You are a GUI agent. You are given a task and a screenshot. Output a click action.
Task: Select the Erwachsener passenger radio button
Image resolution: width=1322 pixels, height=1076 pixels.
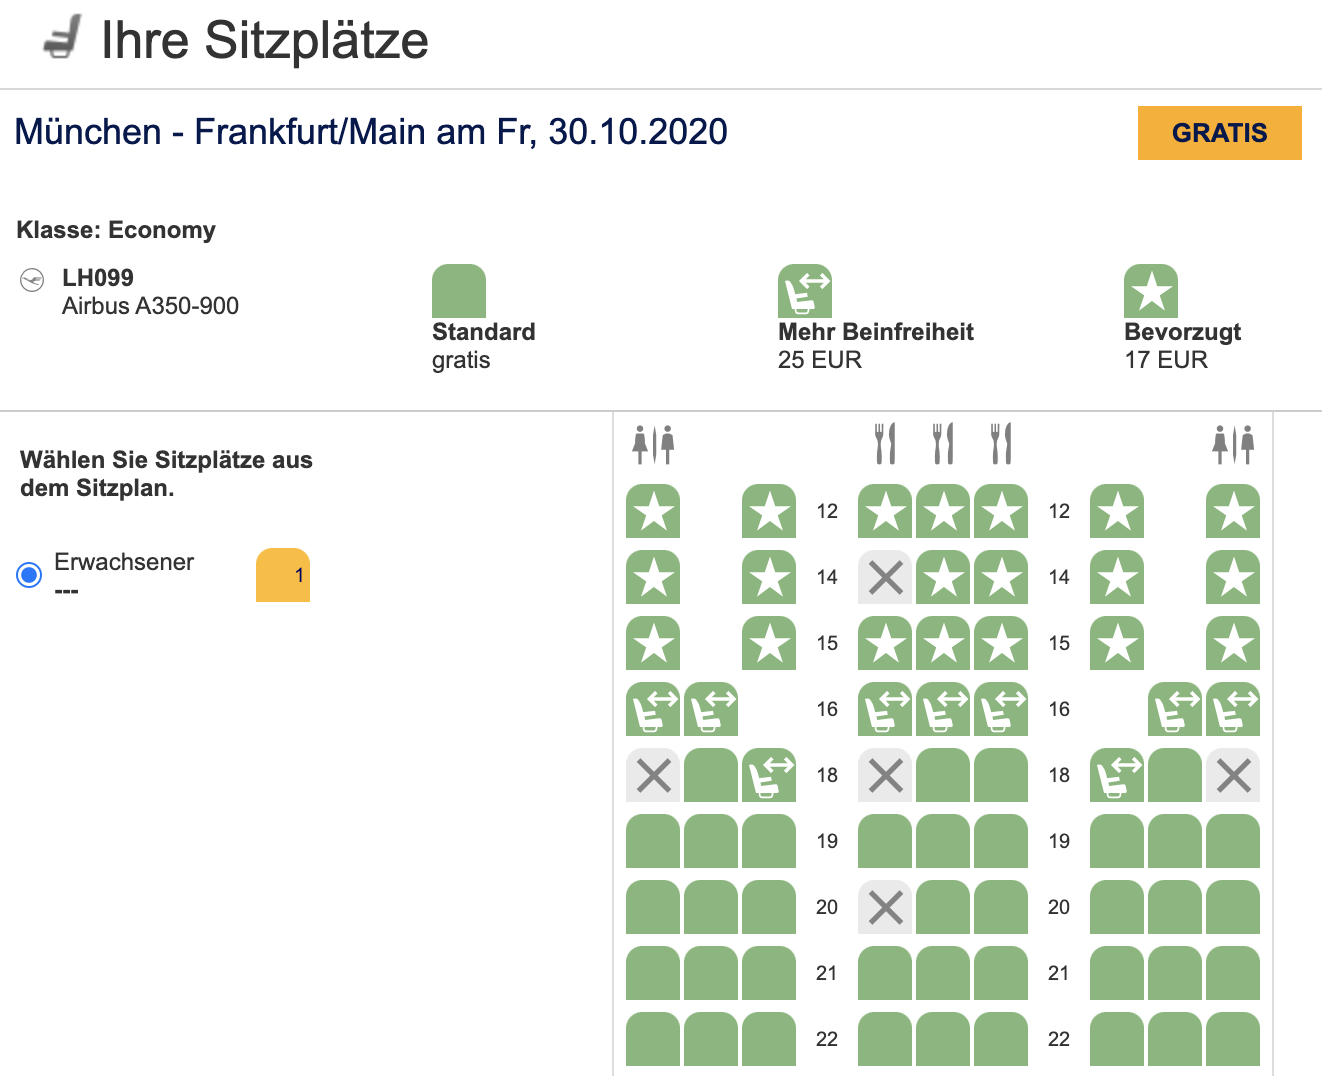[x=29, y=574]
